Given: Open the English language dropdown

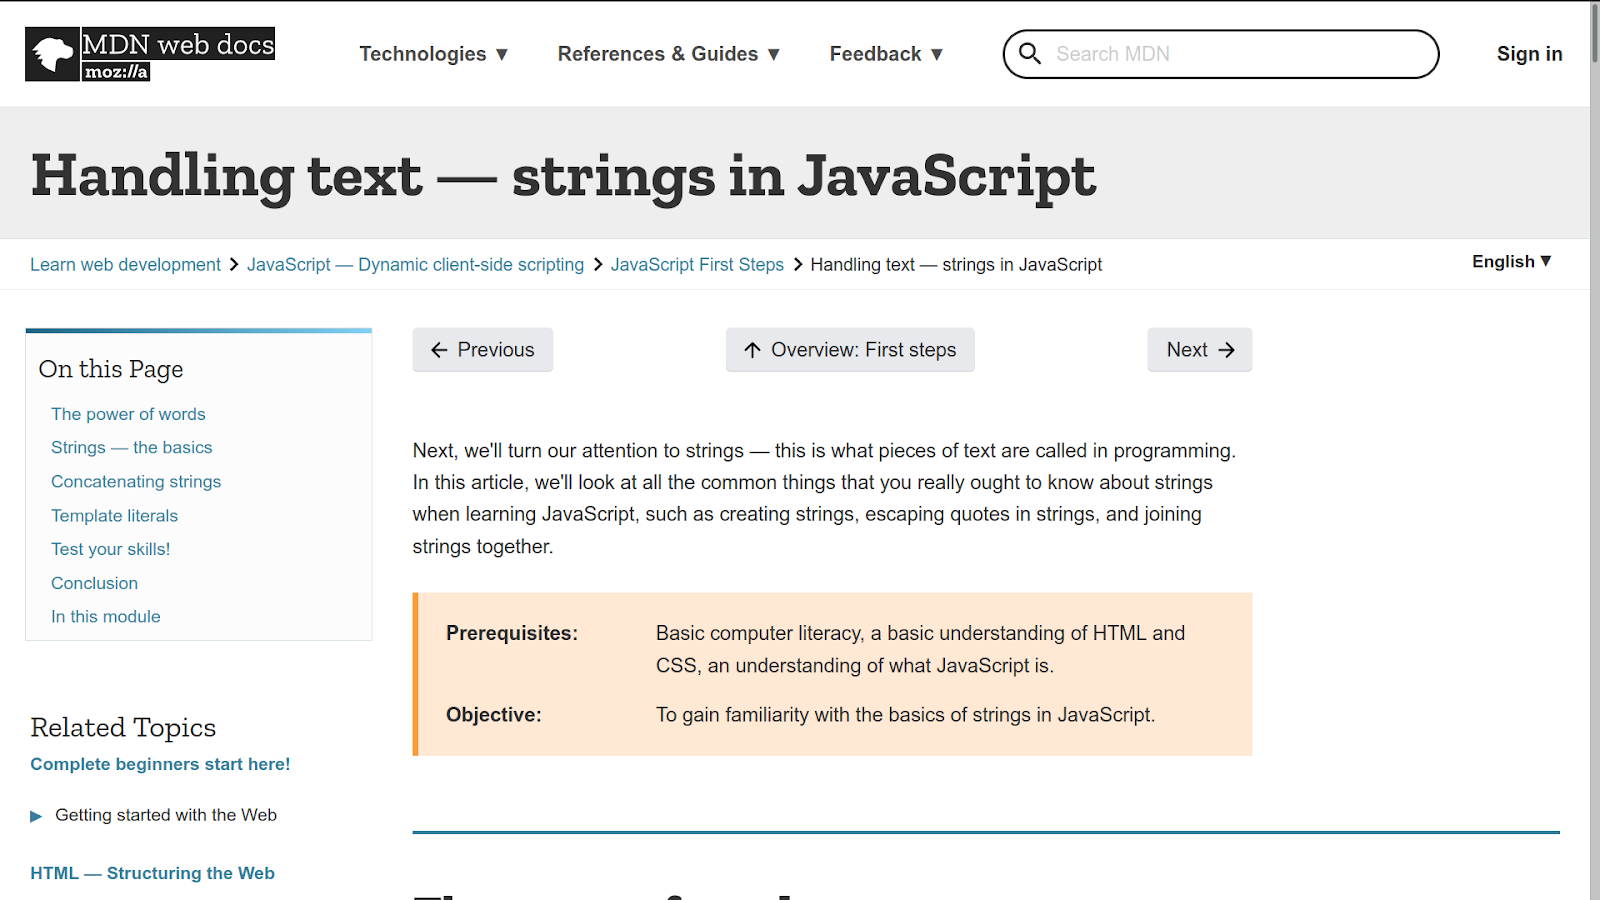Looking at the screenshot, I should coord(1511,262).
